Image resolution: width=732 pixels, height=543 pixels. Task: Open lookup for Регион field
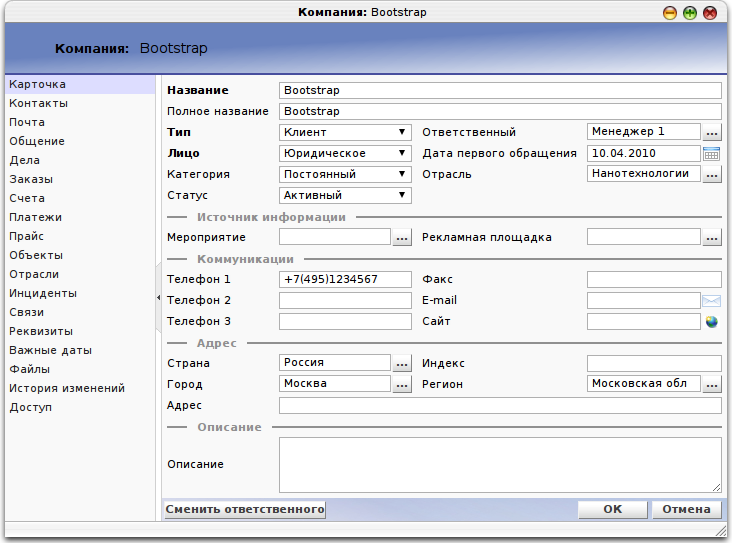712,384
